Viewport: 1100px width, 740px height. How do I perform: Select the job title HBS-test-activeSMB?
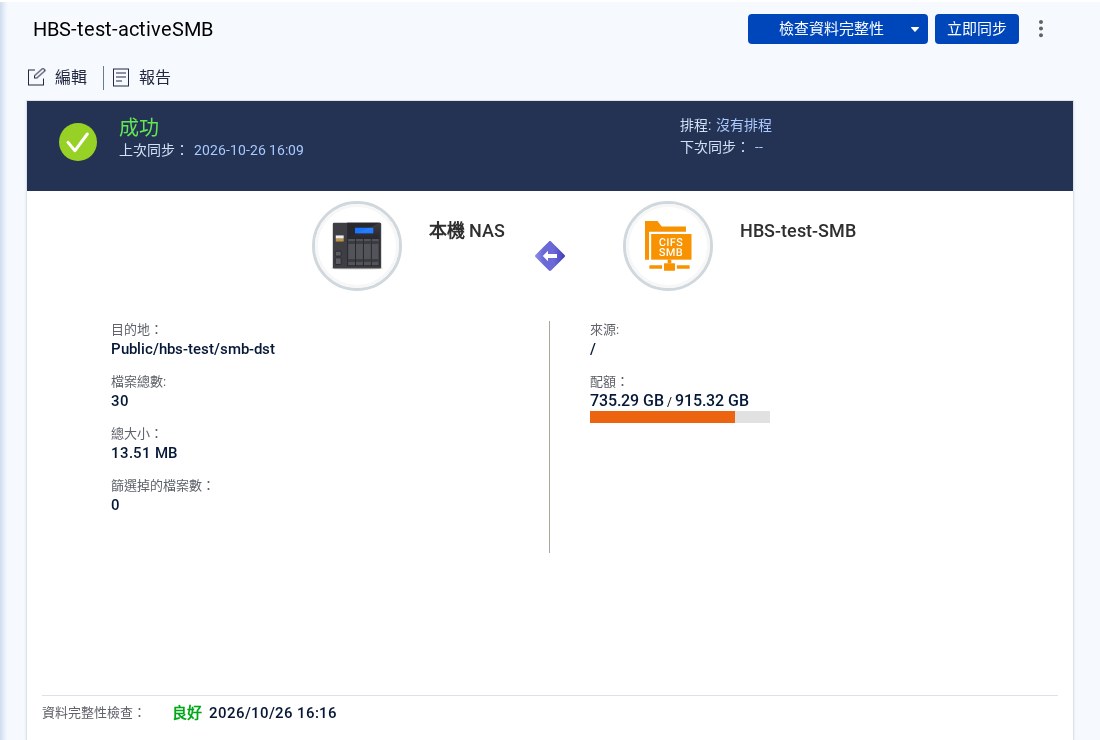point(123,29)
